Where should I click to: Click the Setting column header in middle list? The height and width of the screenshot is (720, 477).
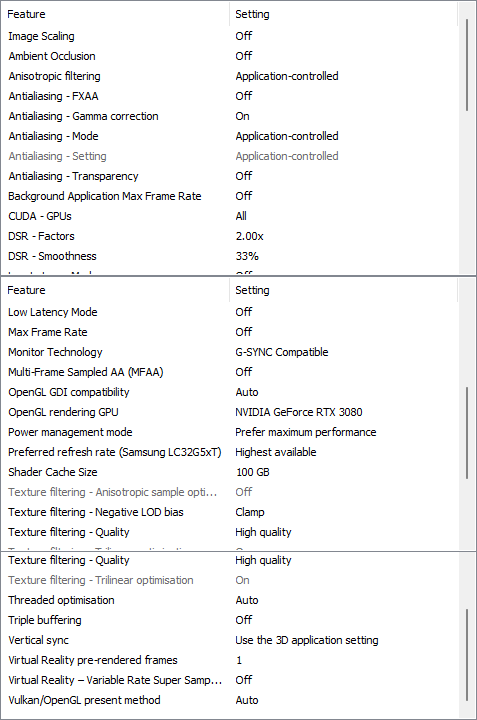(x=343, y=290)
